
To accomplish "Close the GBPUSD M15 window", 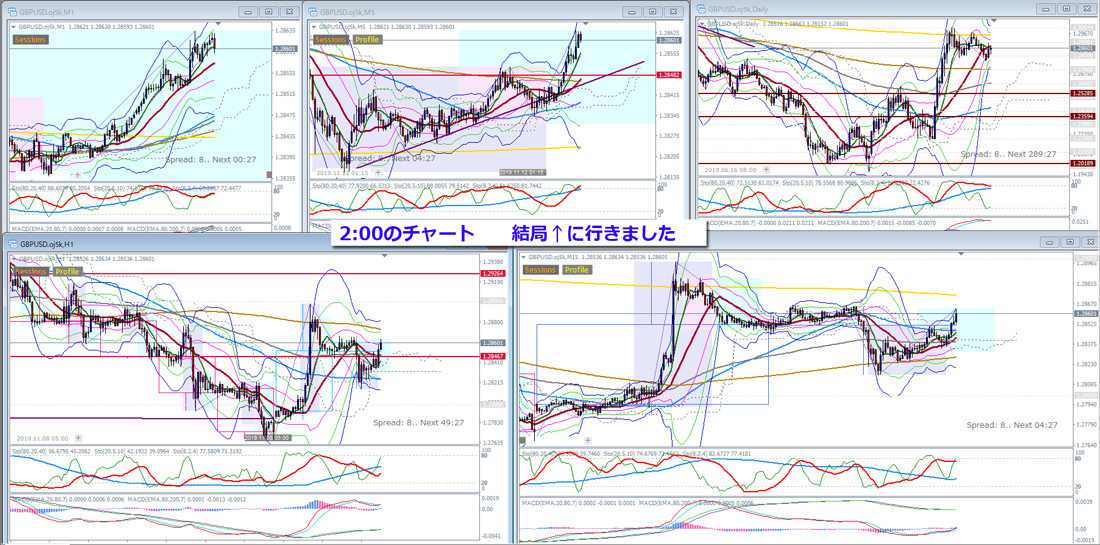I will click(1089, 241).
